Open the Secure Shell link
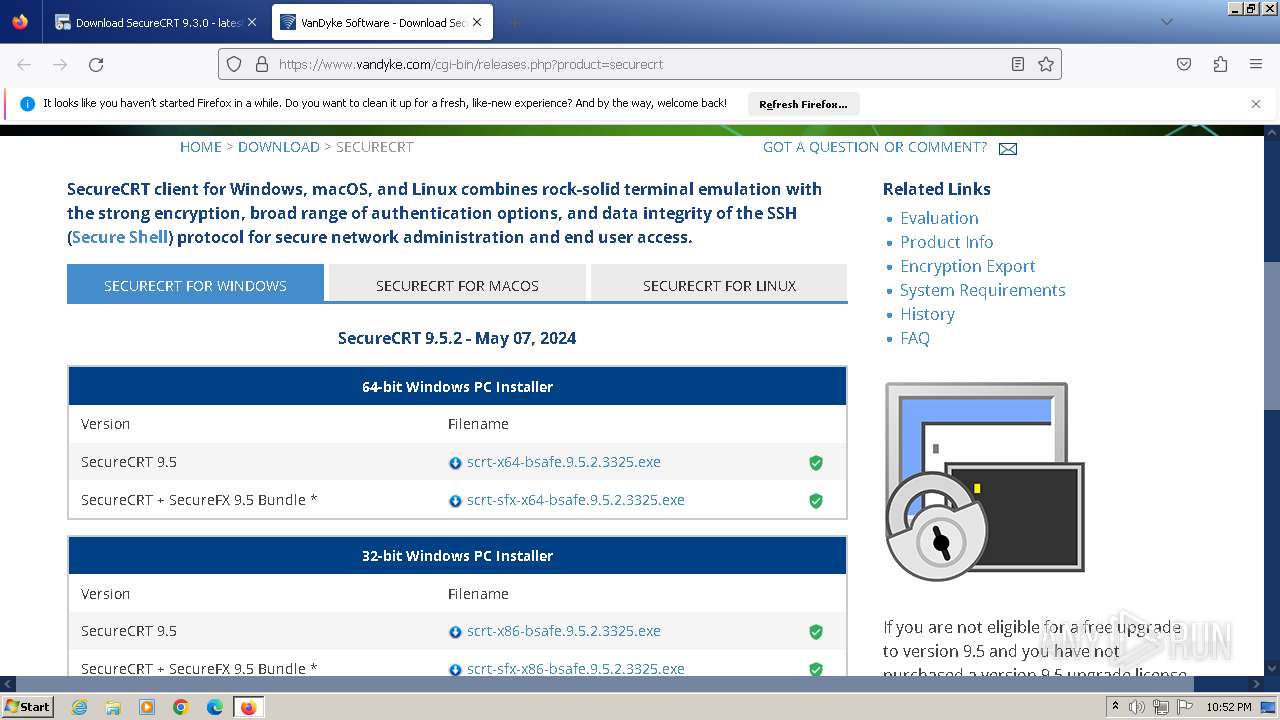 pyautogui.click(x=120, y=237)
